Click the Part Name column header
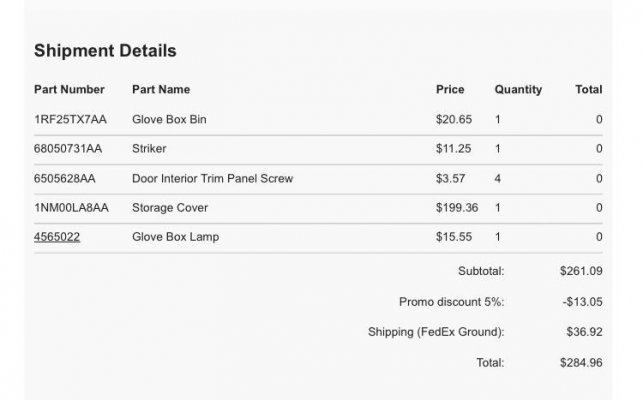Image resolution: width=643 pixels, height=400 pixels. [x=161, y=89]
